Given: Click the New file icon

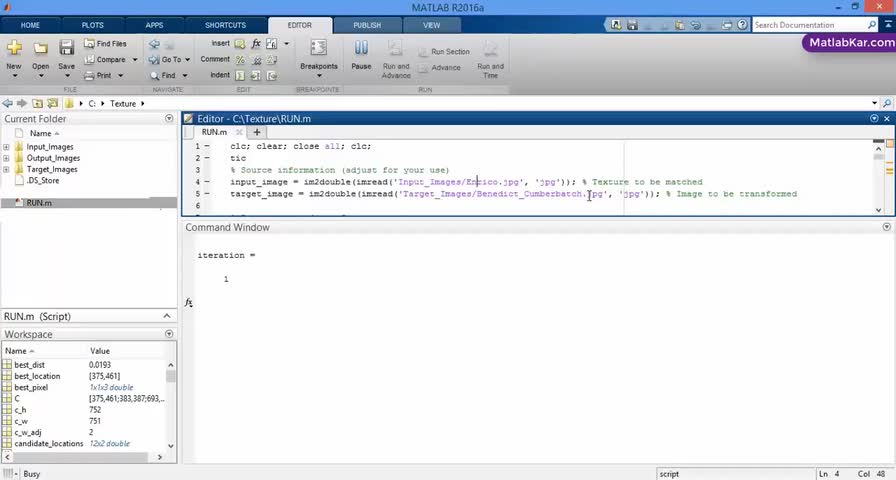Looking at the screenshot, I should point(14,48).
